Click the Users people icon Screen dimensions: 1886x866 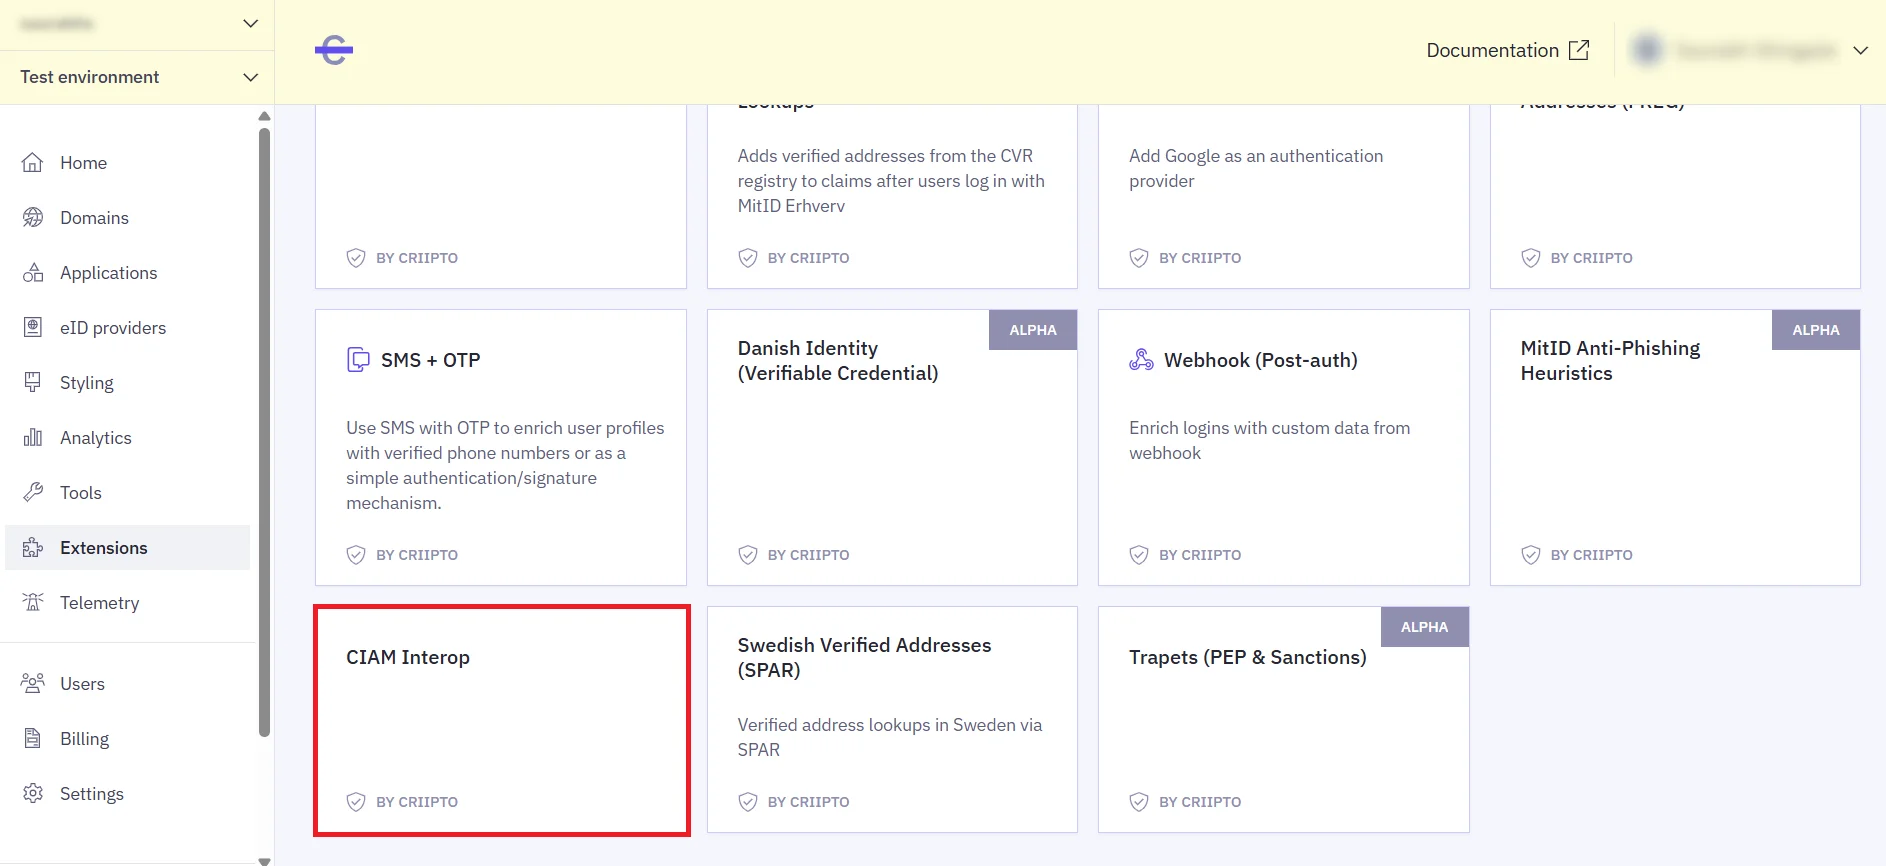(33, 684)
